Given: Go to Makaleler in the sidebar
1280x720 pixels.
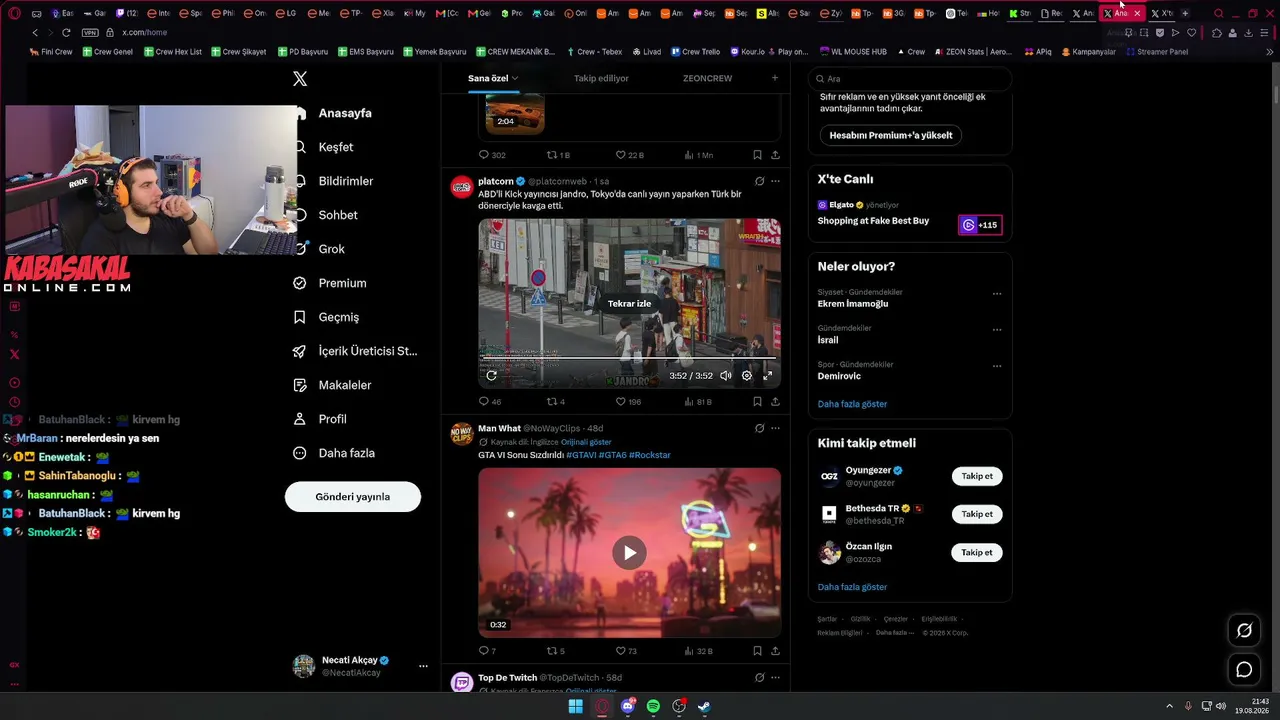Looking at the screenshot, I should tap(332, 385).
